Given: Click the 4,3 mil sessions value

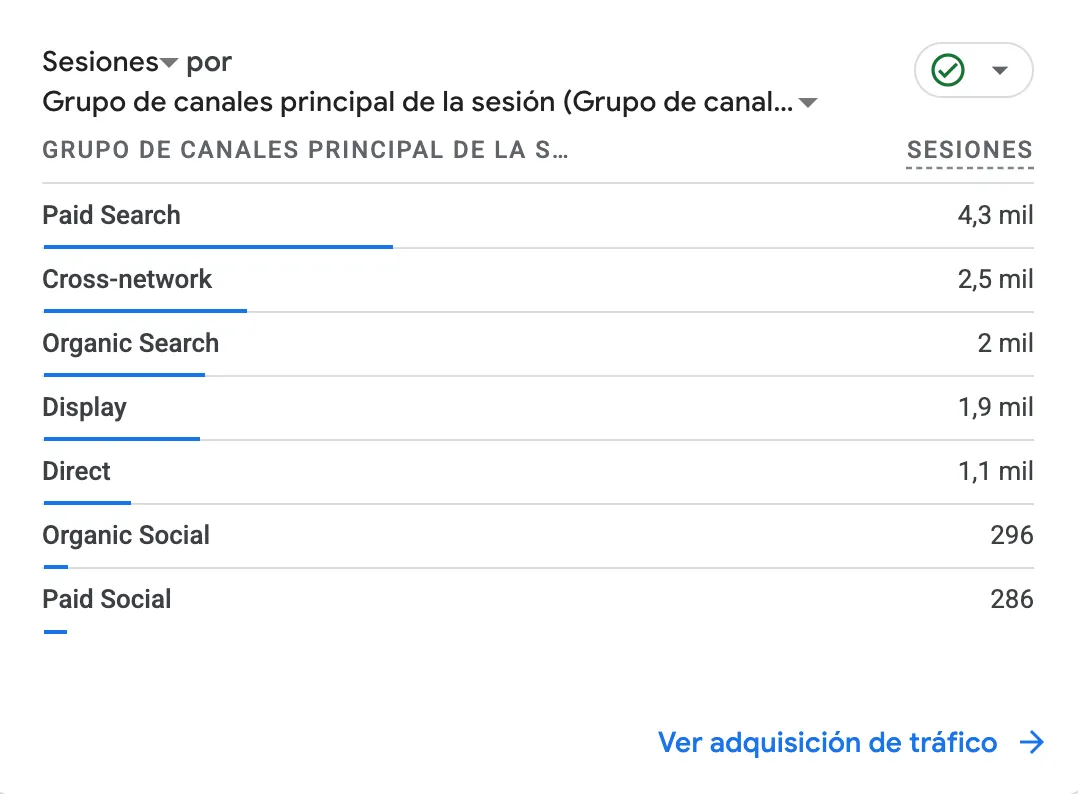Looking at the screenshot, I should 996,216.
